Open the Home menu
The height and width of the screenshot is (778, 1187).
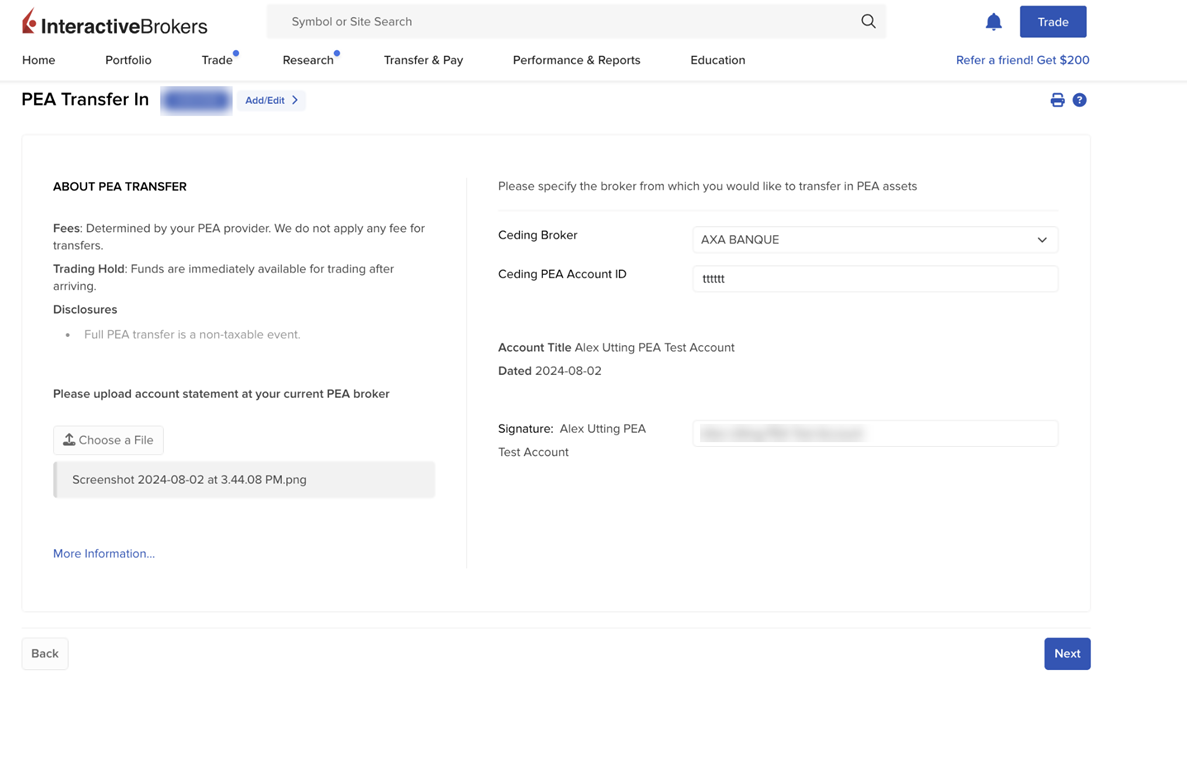click(39, 60)
